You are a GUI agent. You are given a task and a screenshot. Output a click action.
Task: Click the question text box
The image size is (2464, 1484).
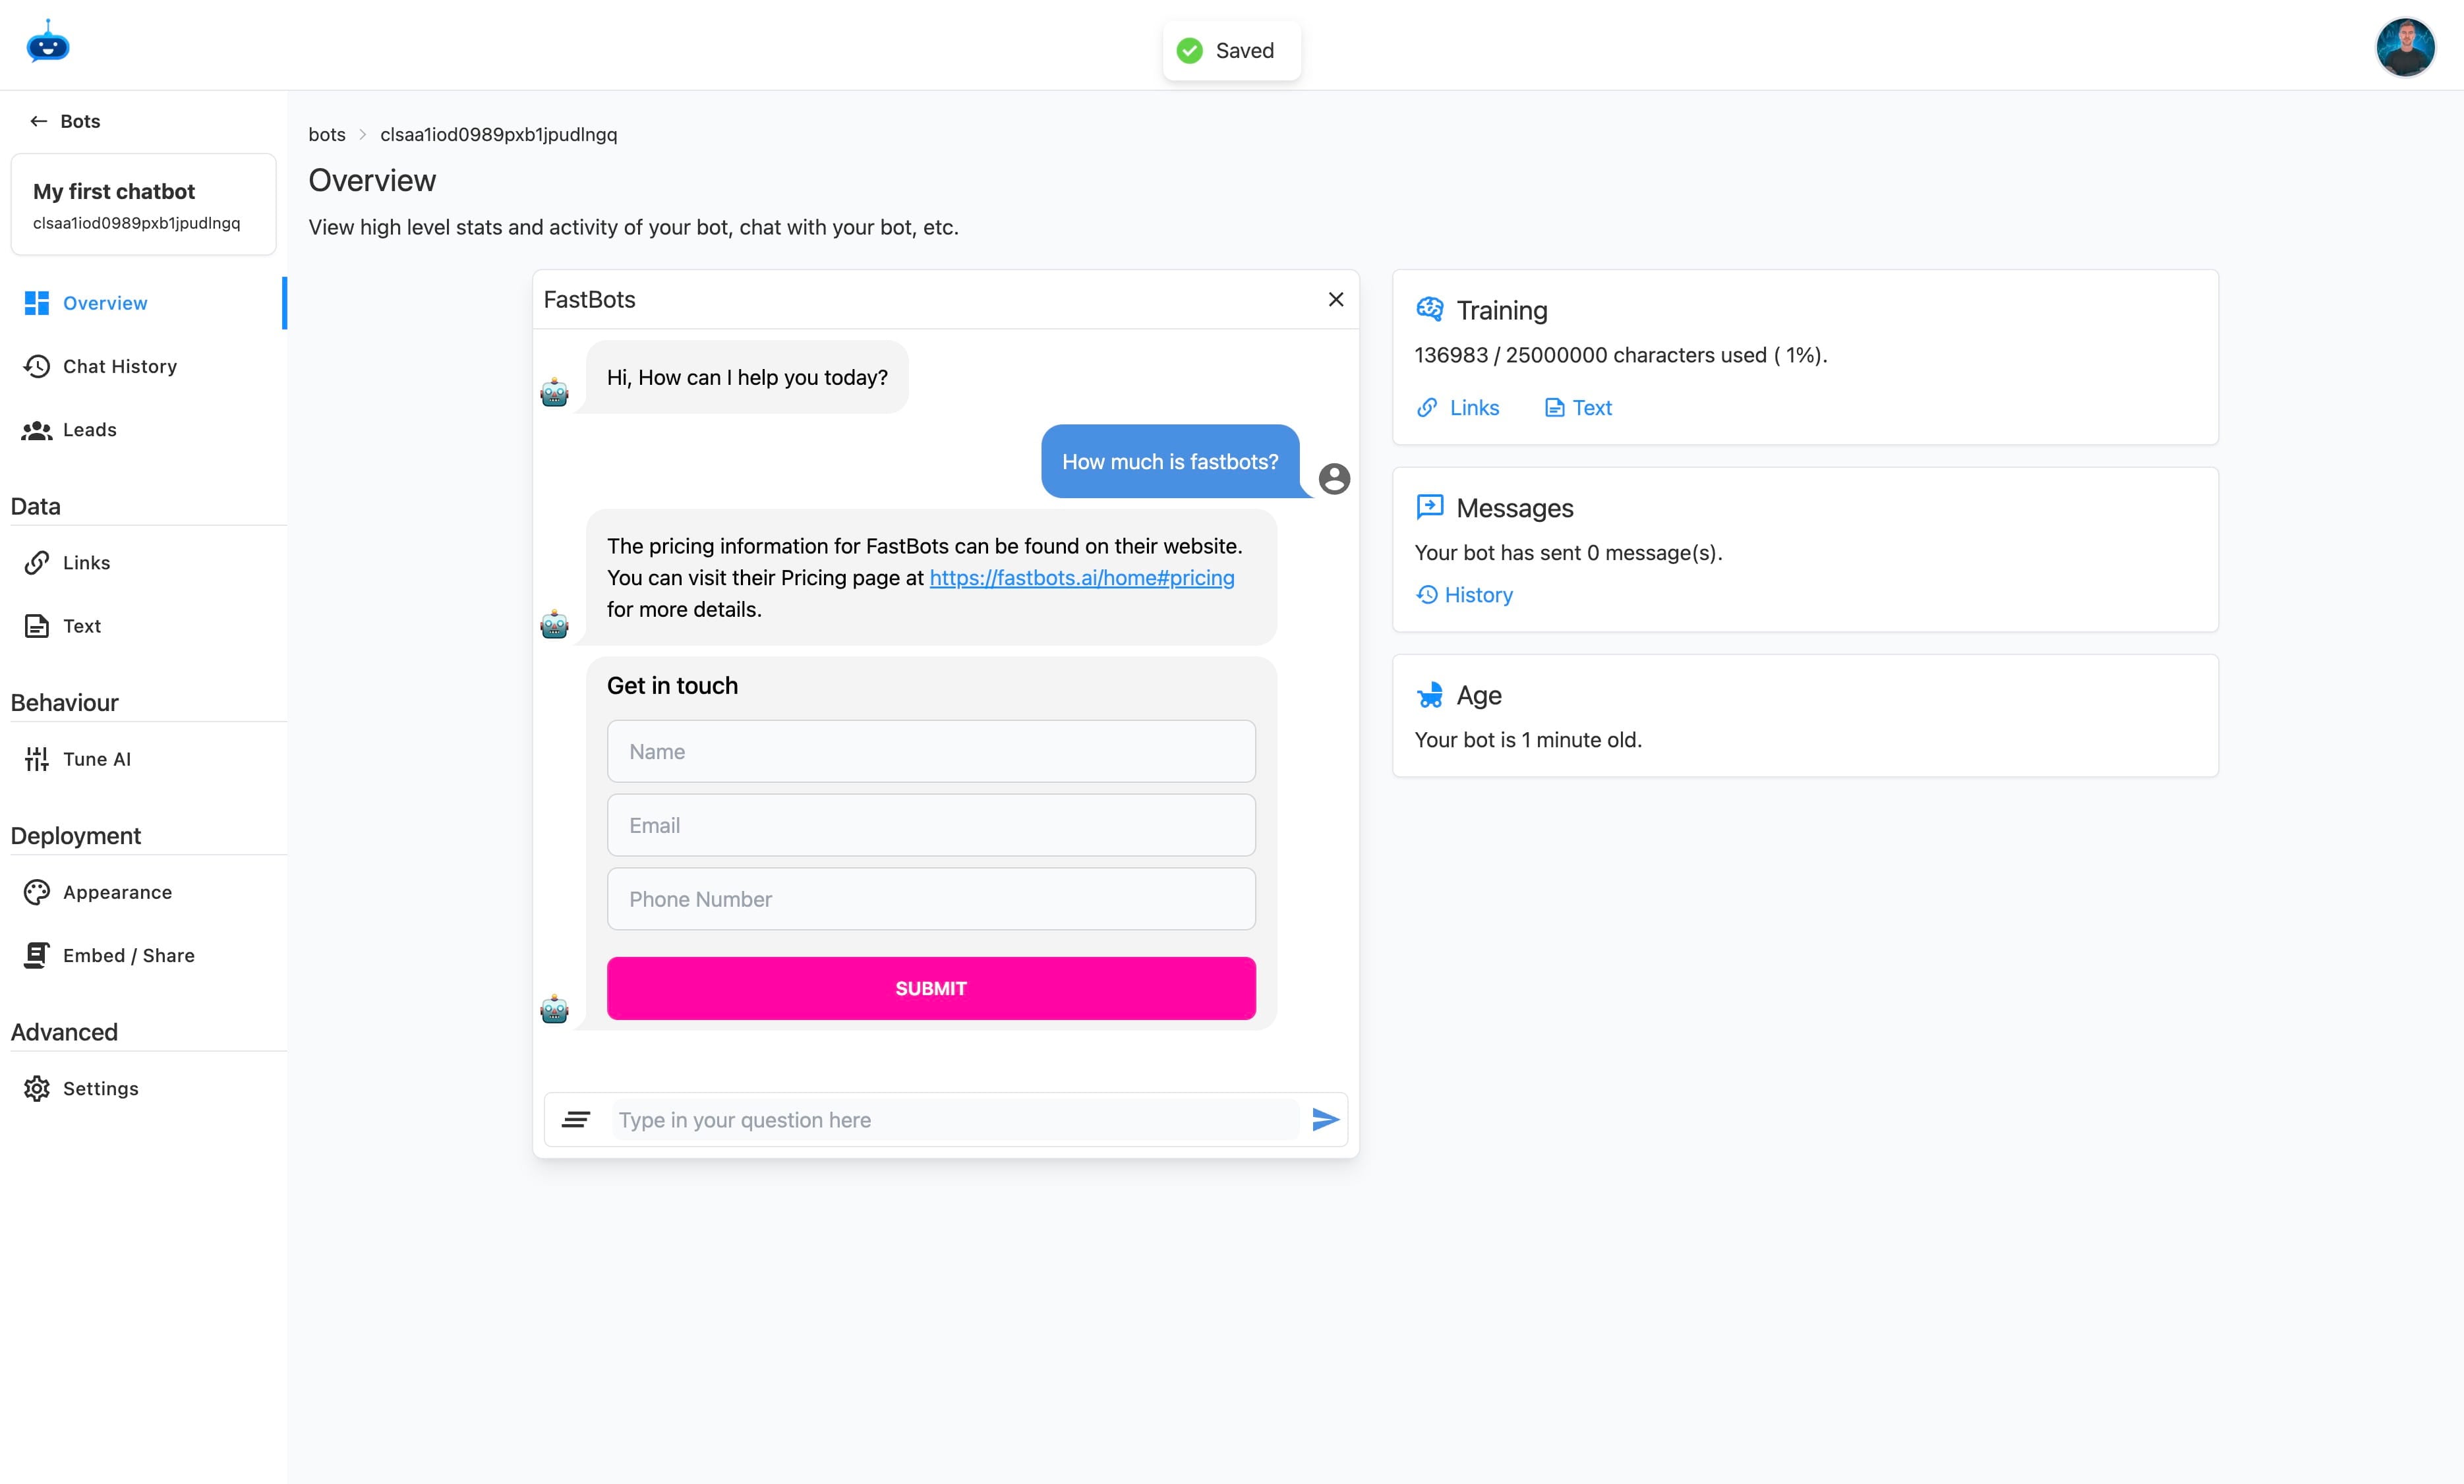click(x=955, y=1119)
